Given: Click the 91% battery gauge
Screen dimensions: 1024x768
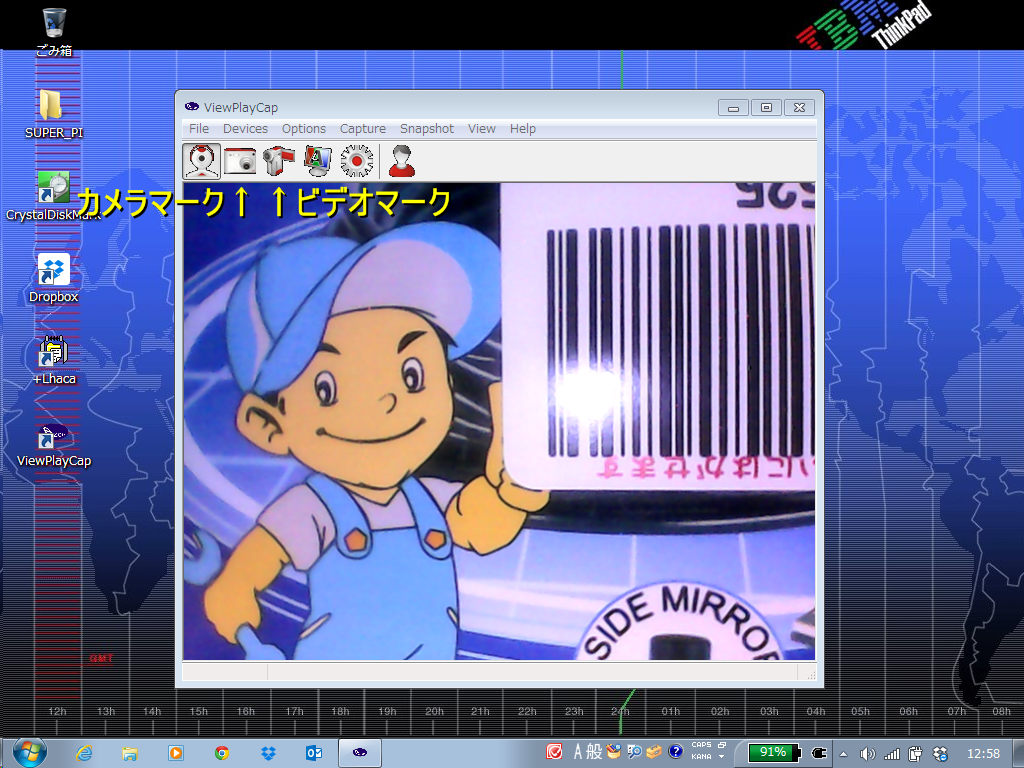Looking at the screenshot, I should click(774, 753).
